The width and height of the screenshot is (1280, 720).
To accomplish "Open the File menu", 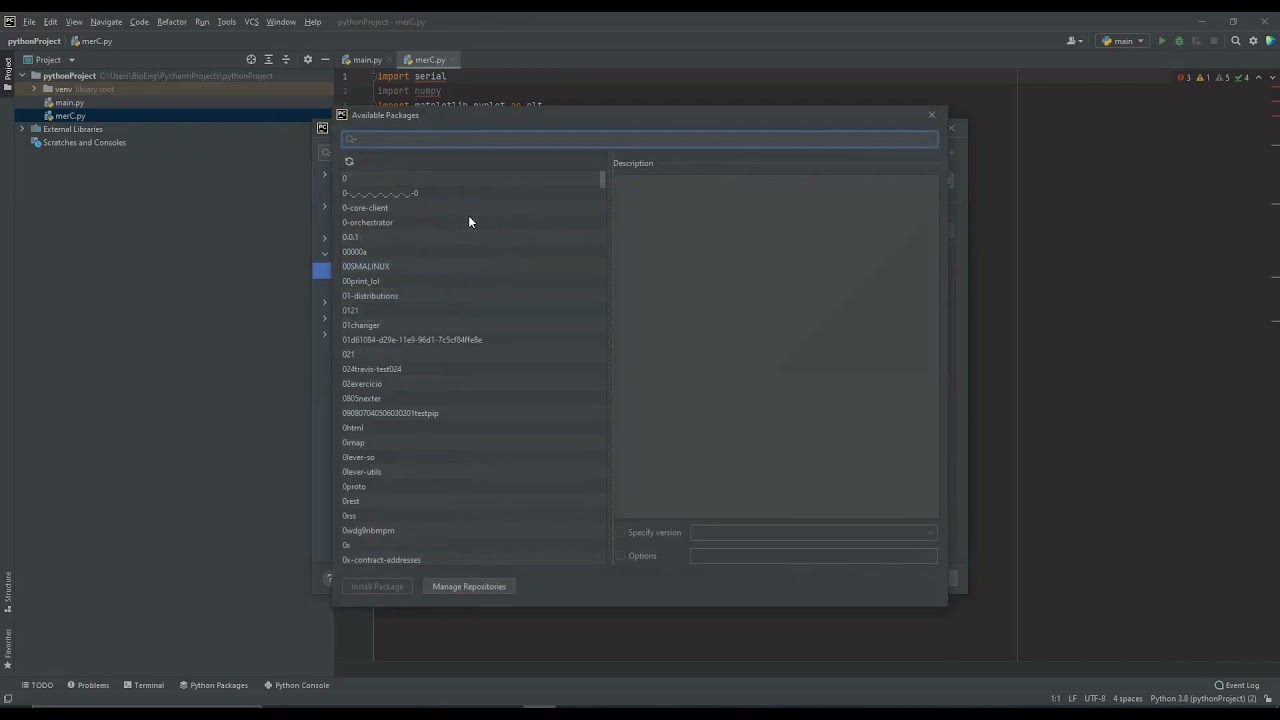I will 29,22.
